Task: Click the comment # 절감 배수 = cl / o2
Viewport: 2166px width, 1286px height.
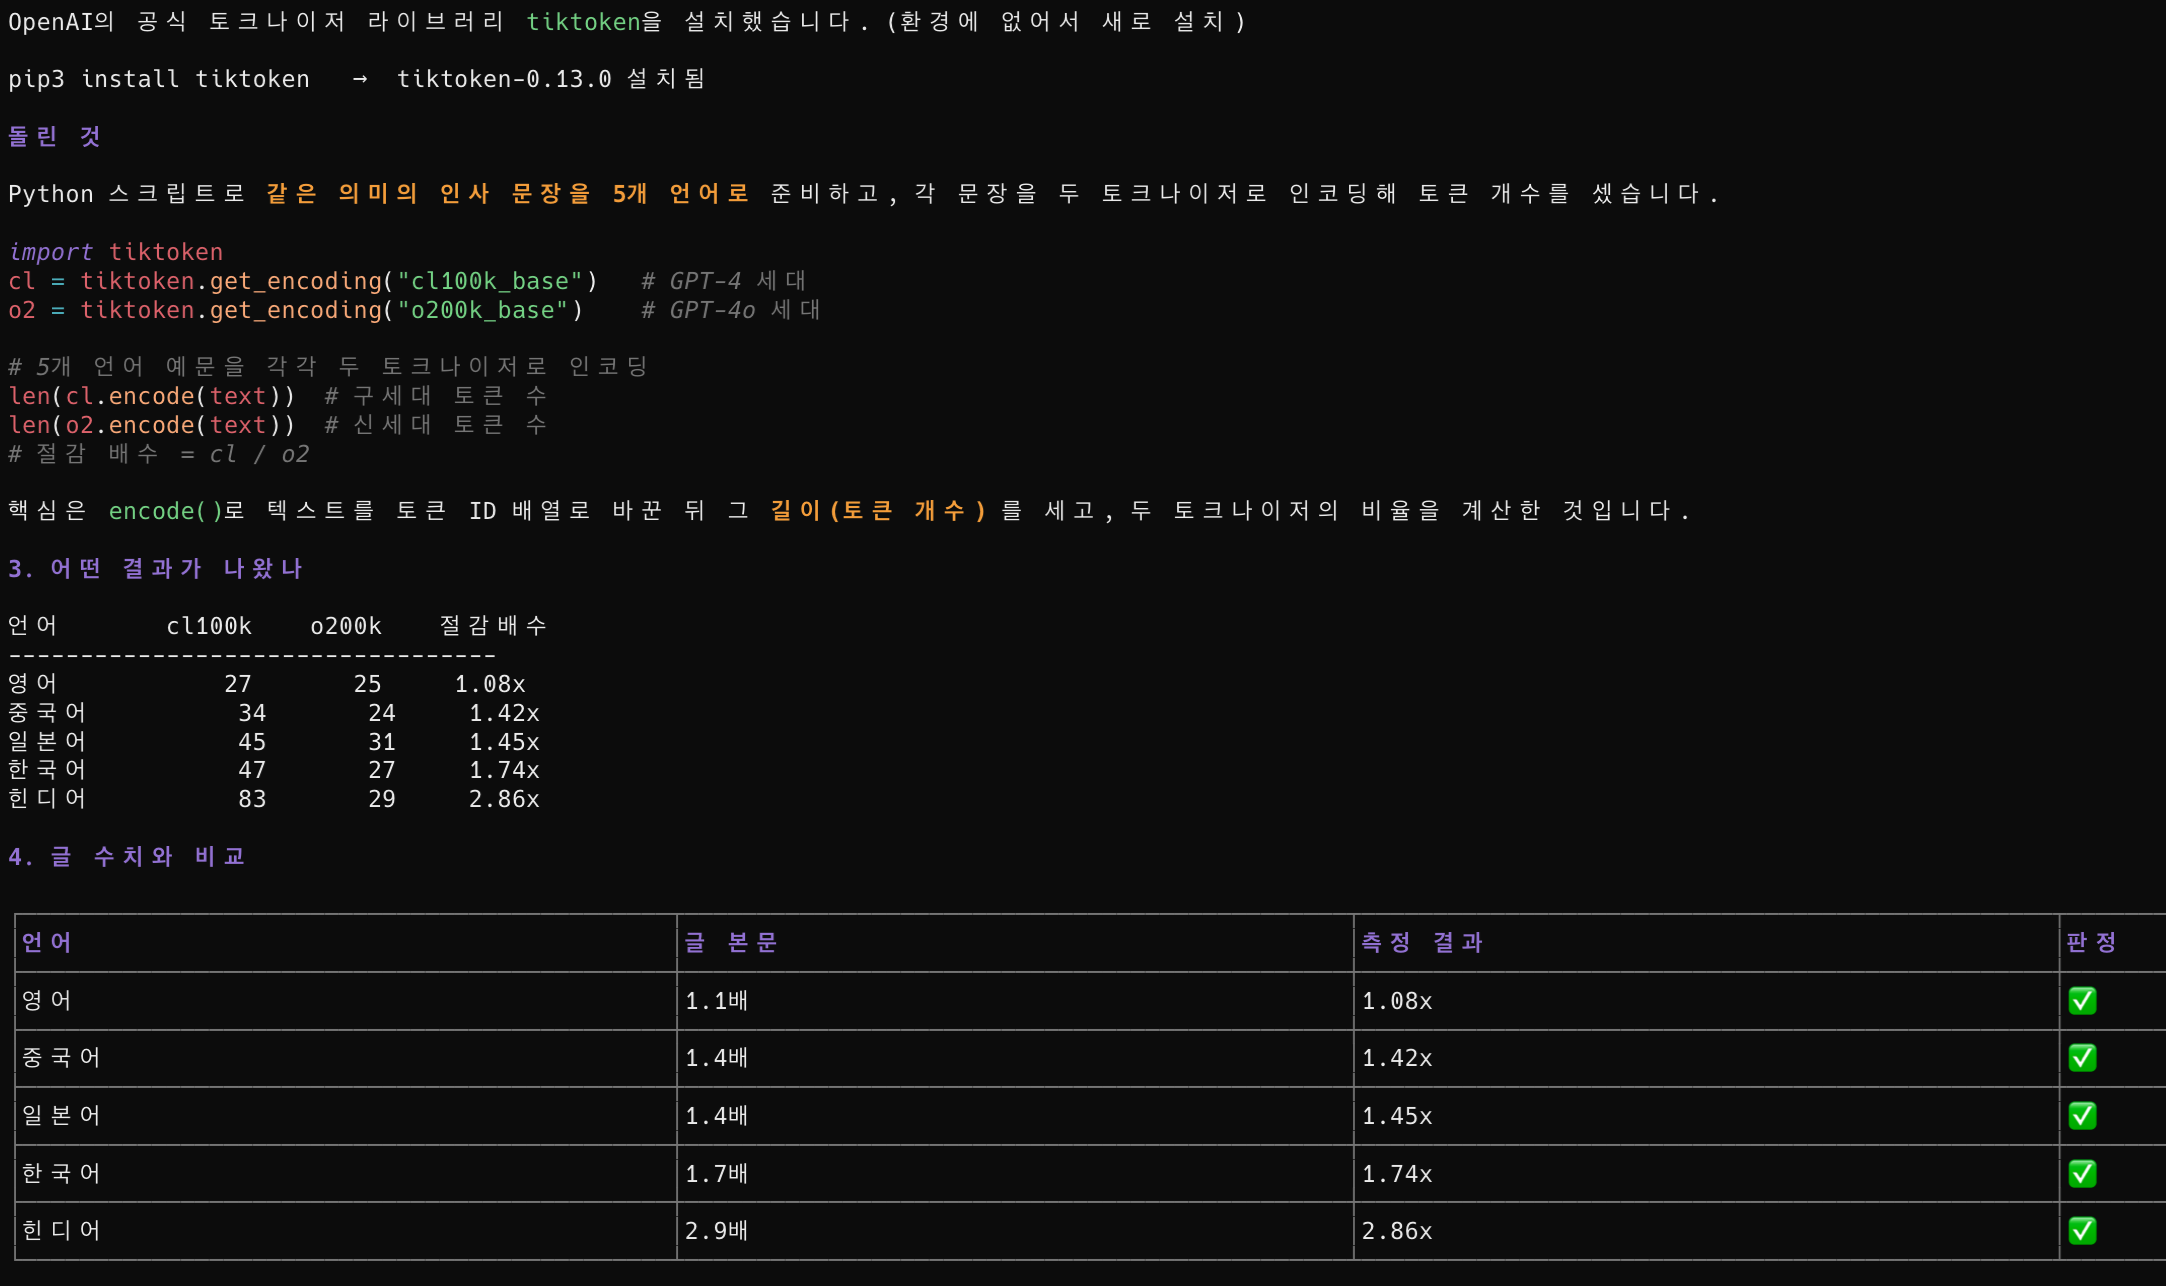Action: (x=159, y=454)
